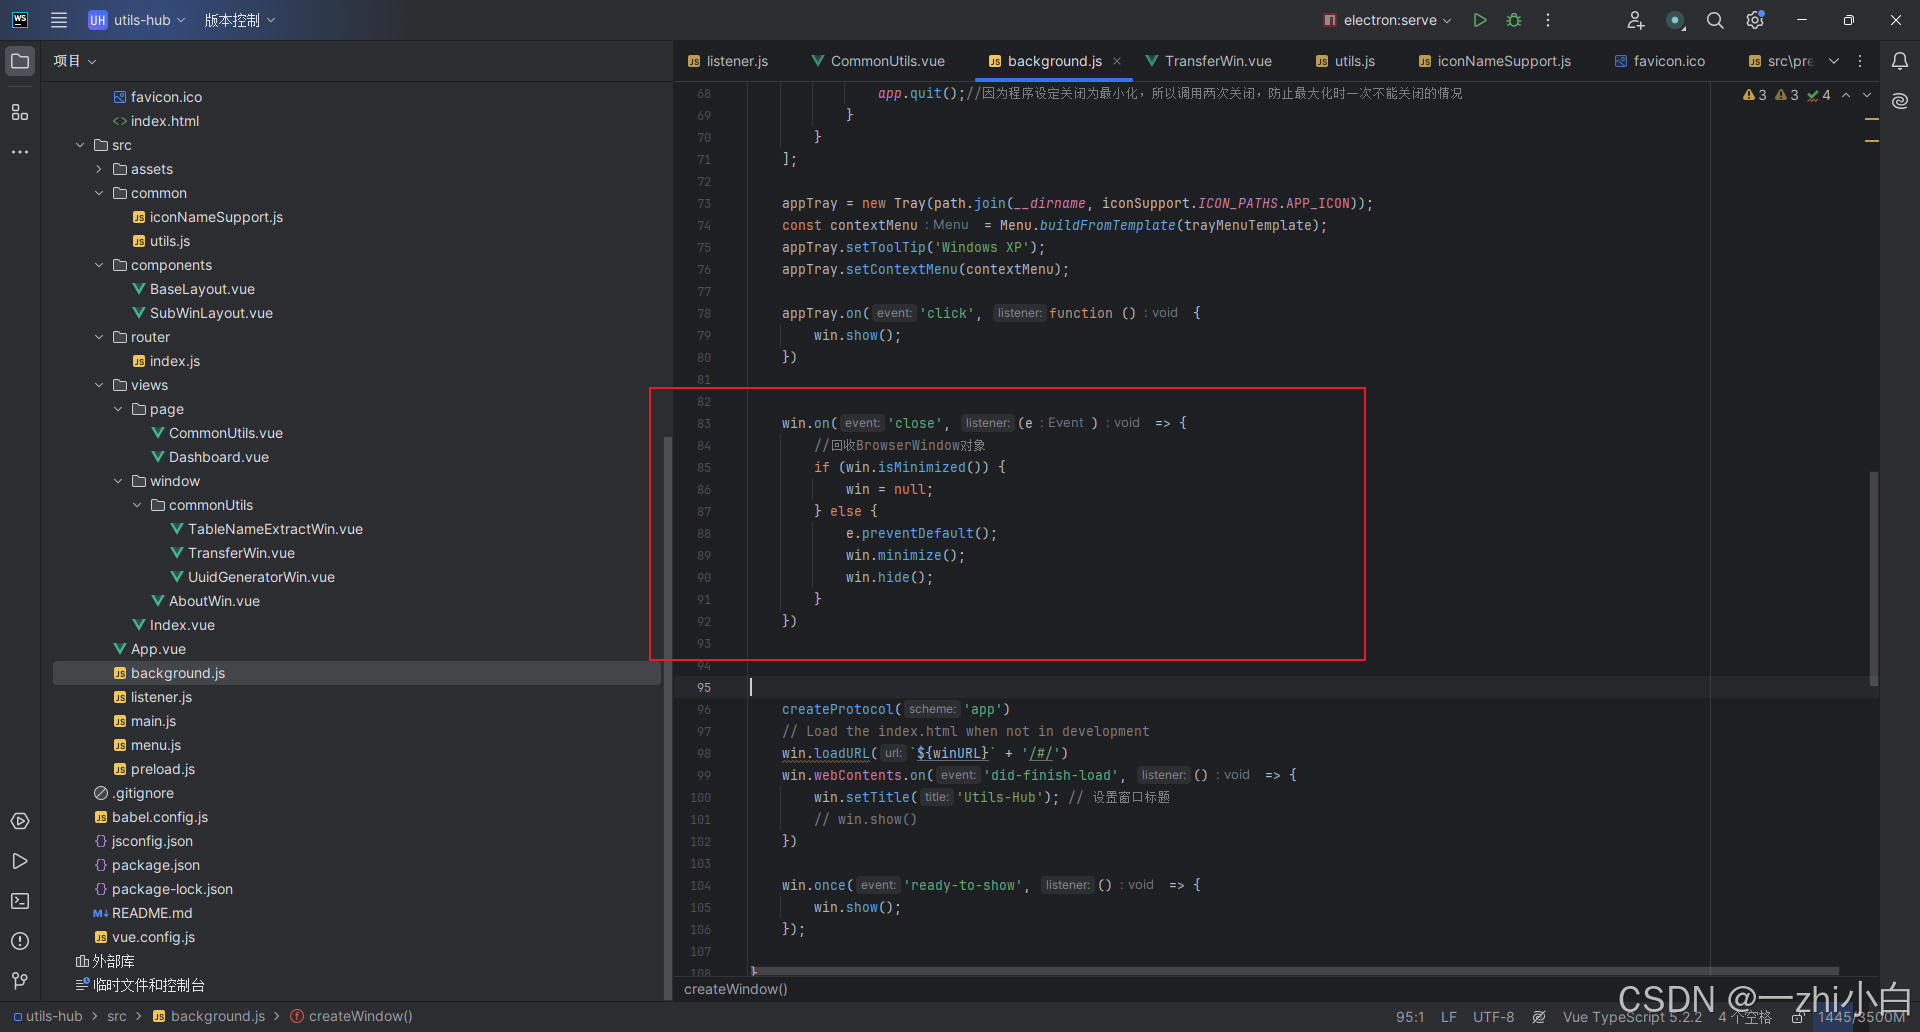Run electron:serve with the play icon
This screenshot has width=1920, height=1032.
pyautogui.click(x=1480, y=20)
